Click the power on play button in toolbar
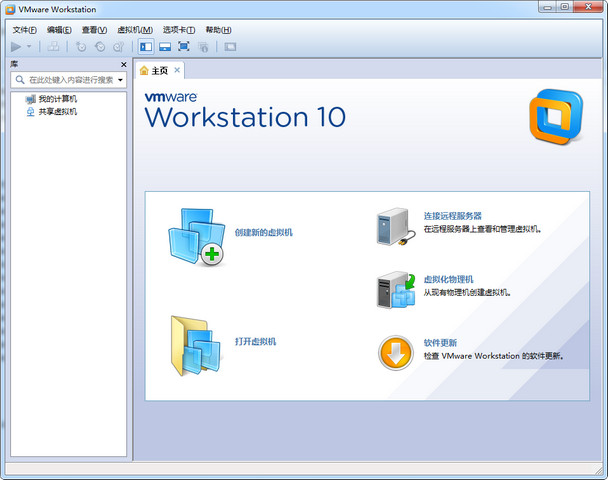 [x=16, y=46]
